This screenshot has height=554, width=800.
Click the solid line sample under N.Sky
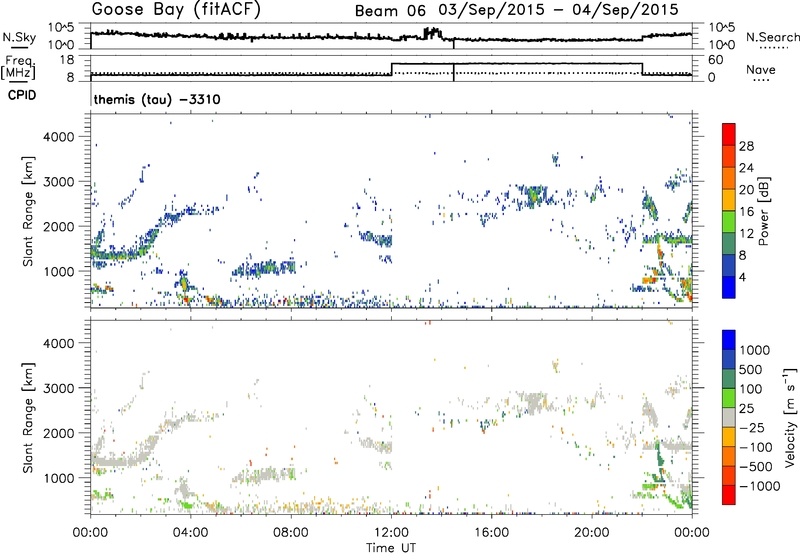[x=19, y=47]
